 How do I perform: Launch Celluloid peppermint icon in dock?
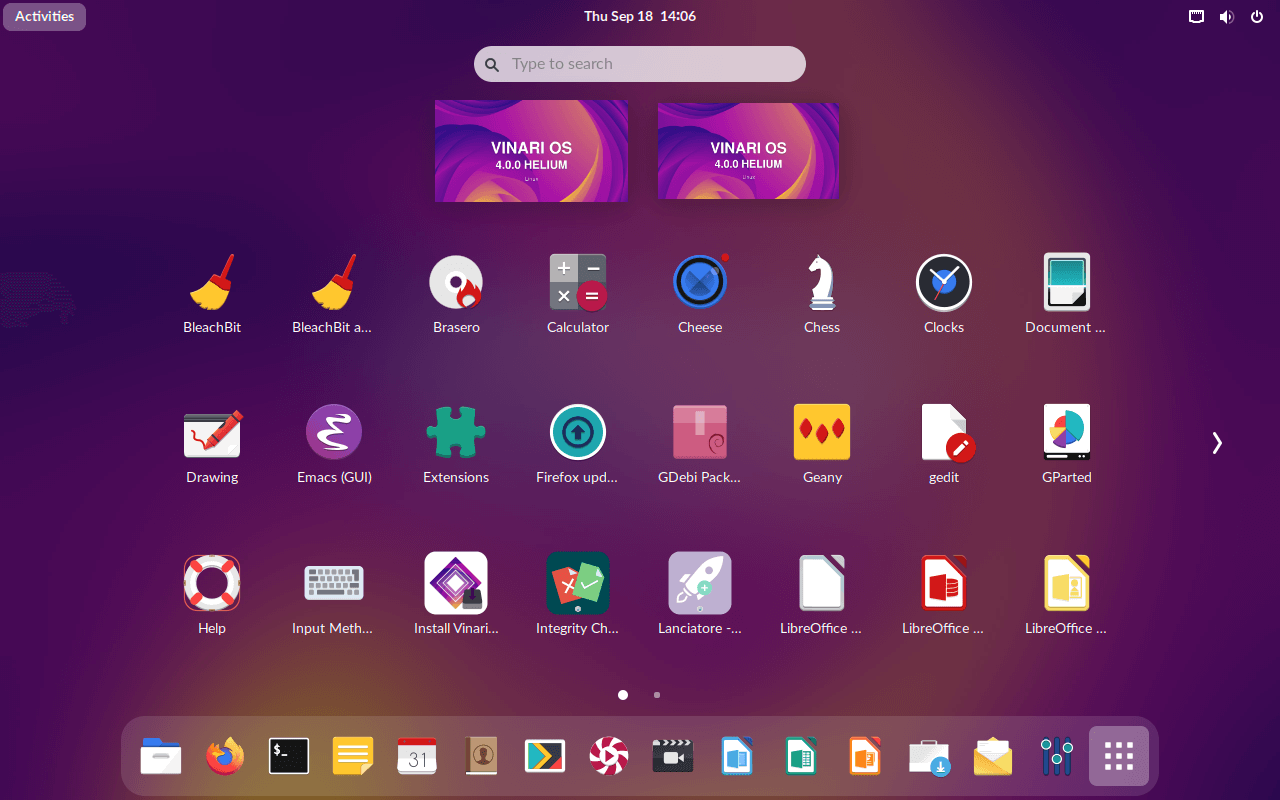pos(609,756)
